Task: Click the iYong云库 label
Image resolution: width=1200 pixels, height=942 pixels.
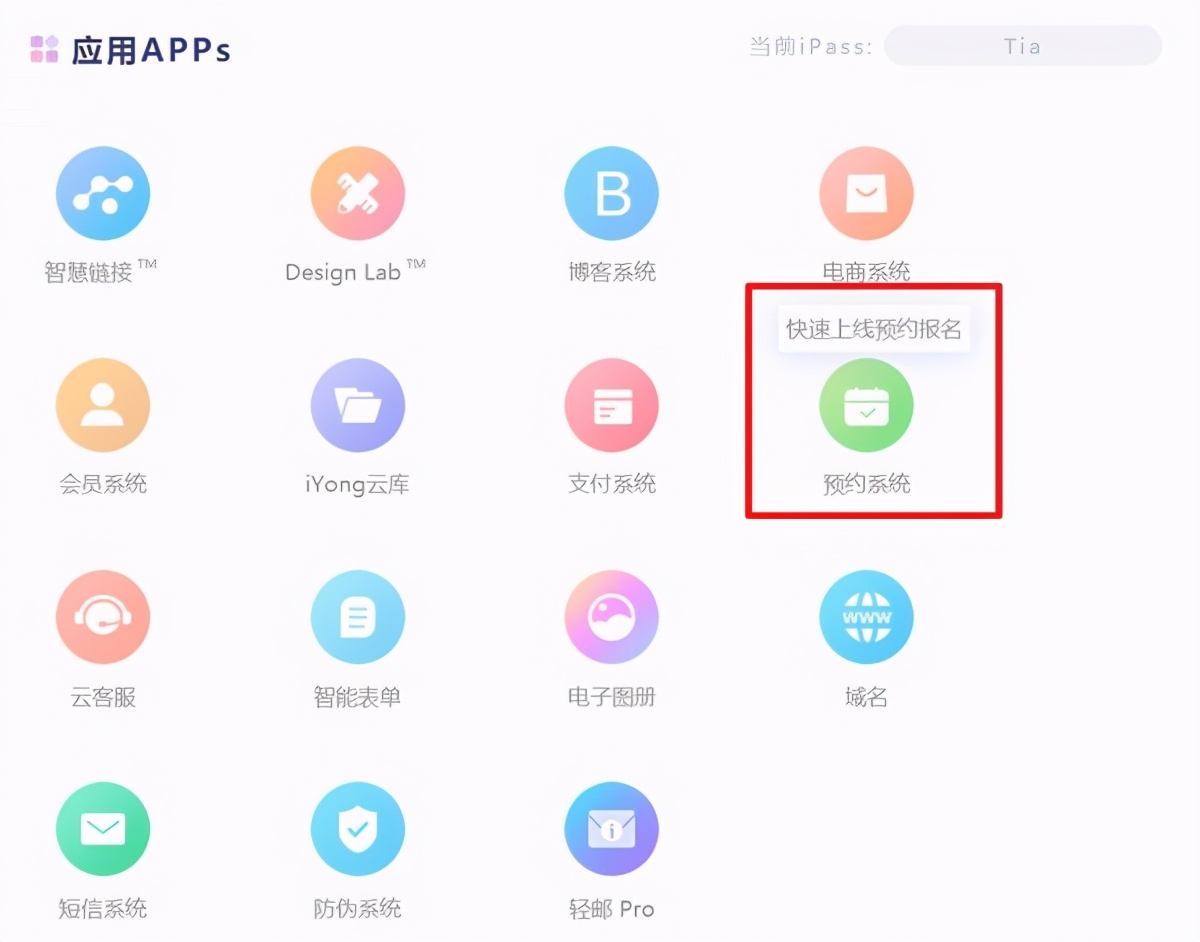Action: click(357, 485)
